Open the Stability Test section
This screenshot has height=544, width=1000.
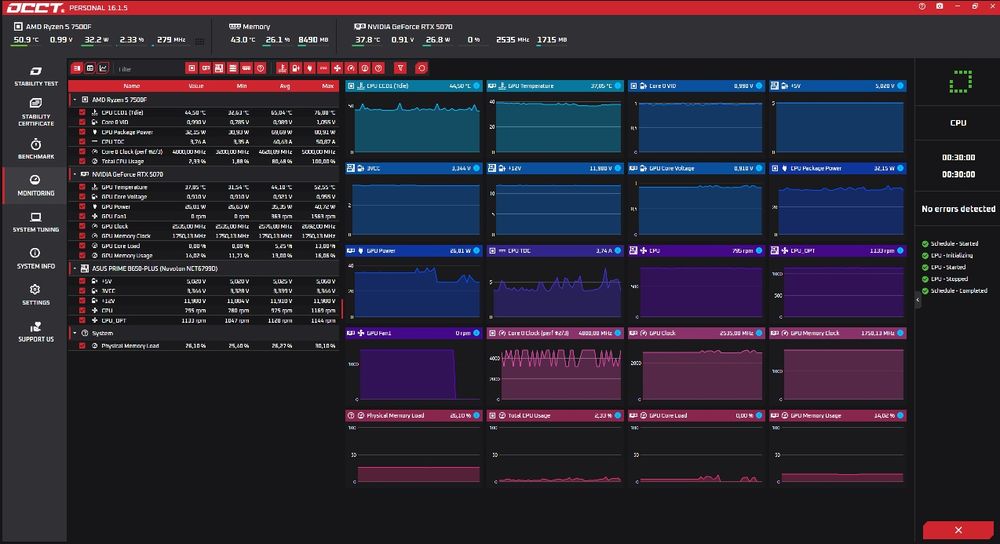[x=36, y=76]
